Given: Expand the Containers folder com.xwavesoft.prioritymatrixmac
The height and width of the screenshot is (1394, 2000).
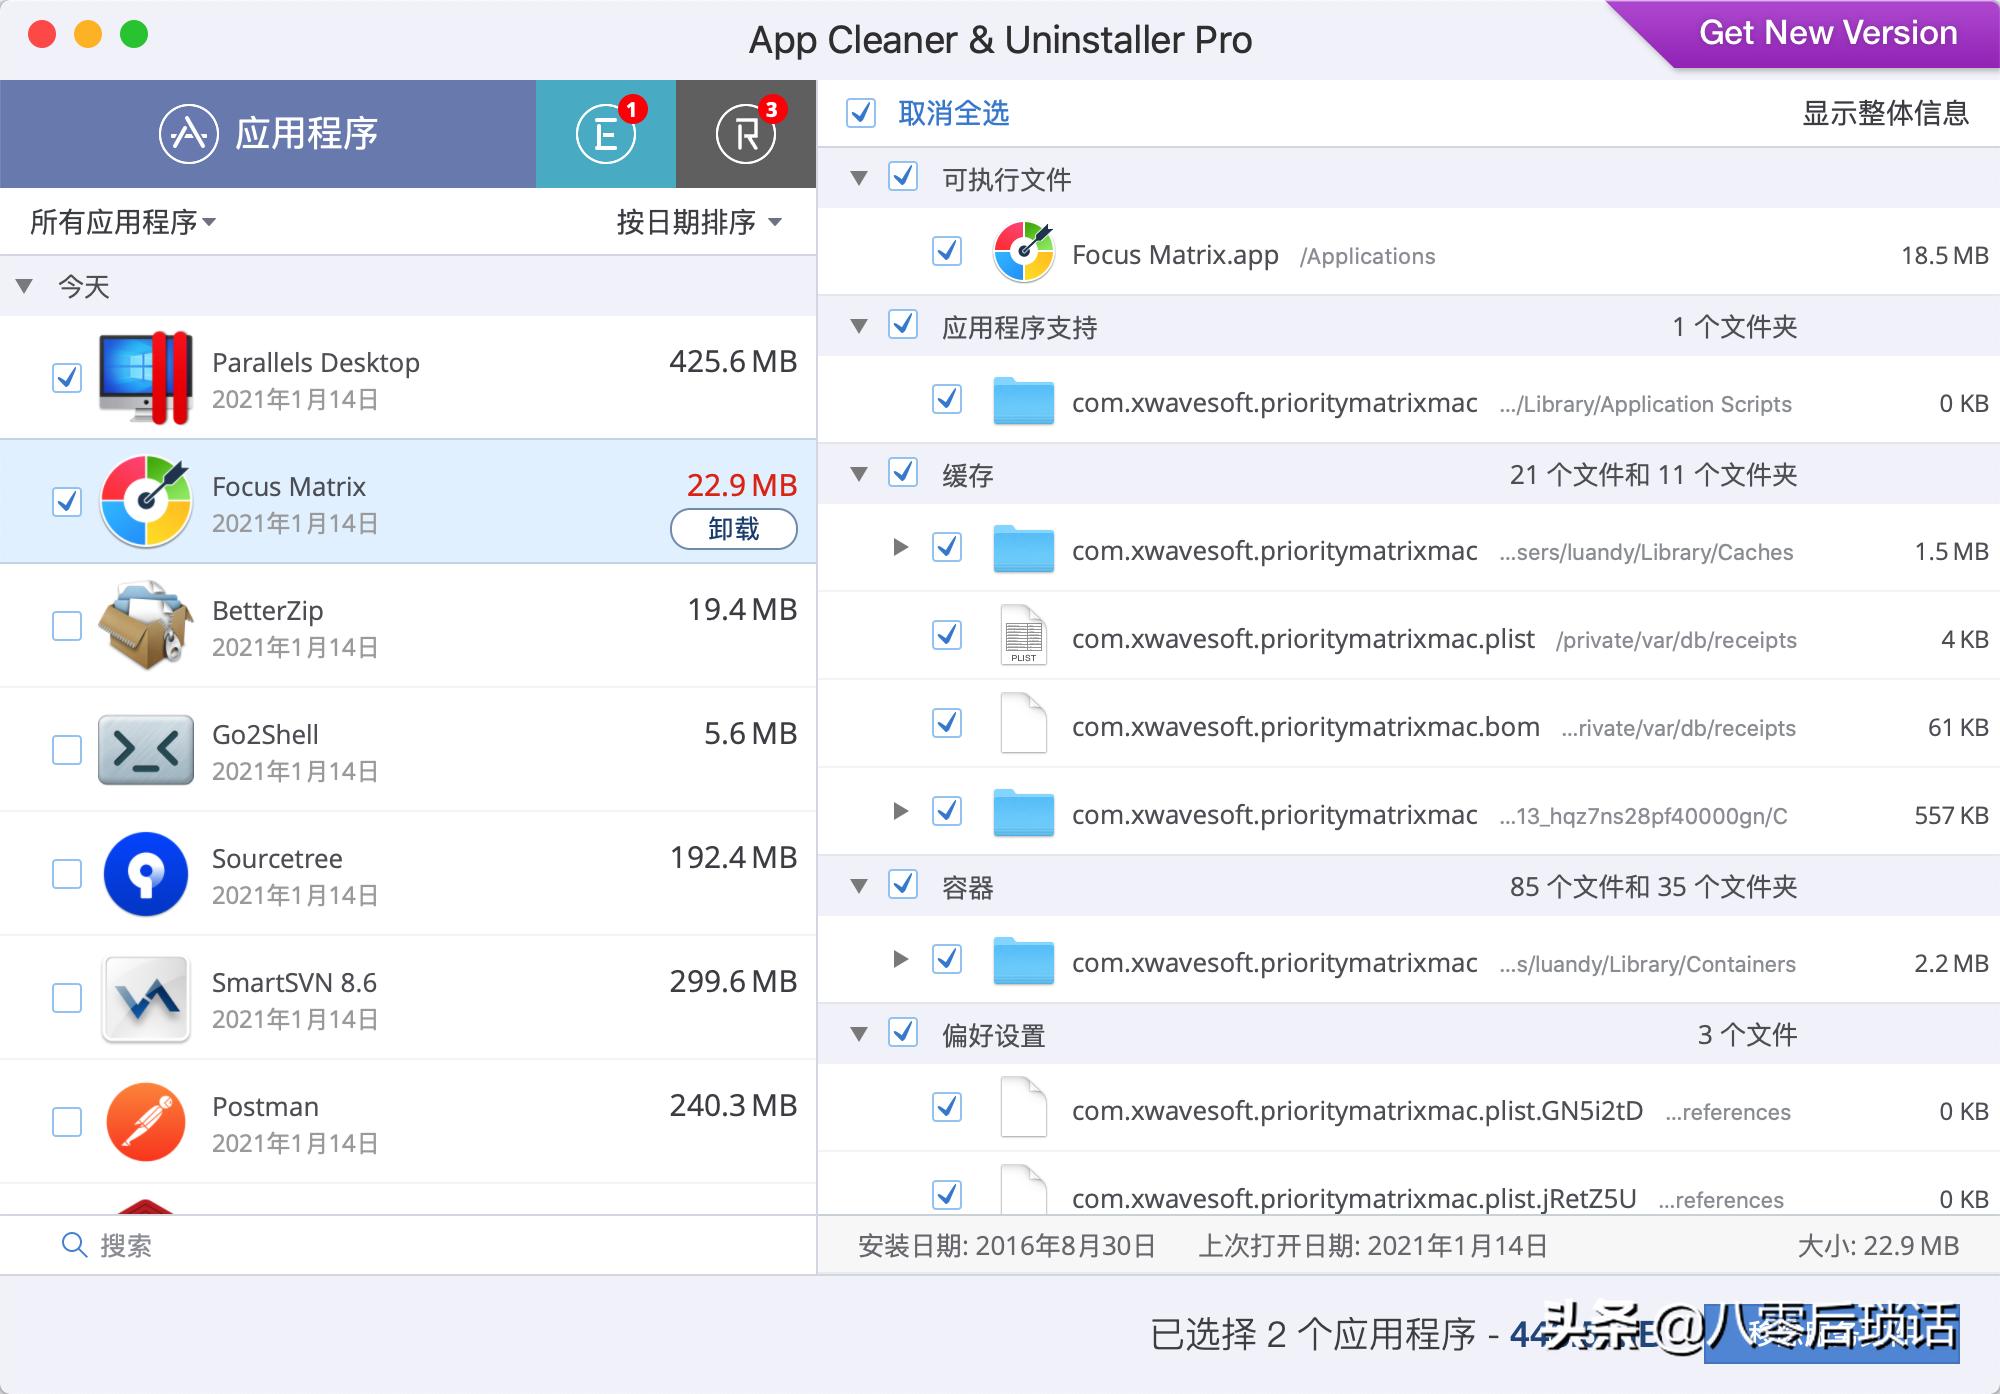Looking at the screenshot, I should 901,961.
